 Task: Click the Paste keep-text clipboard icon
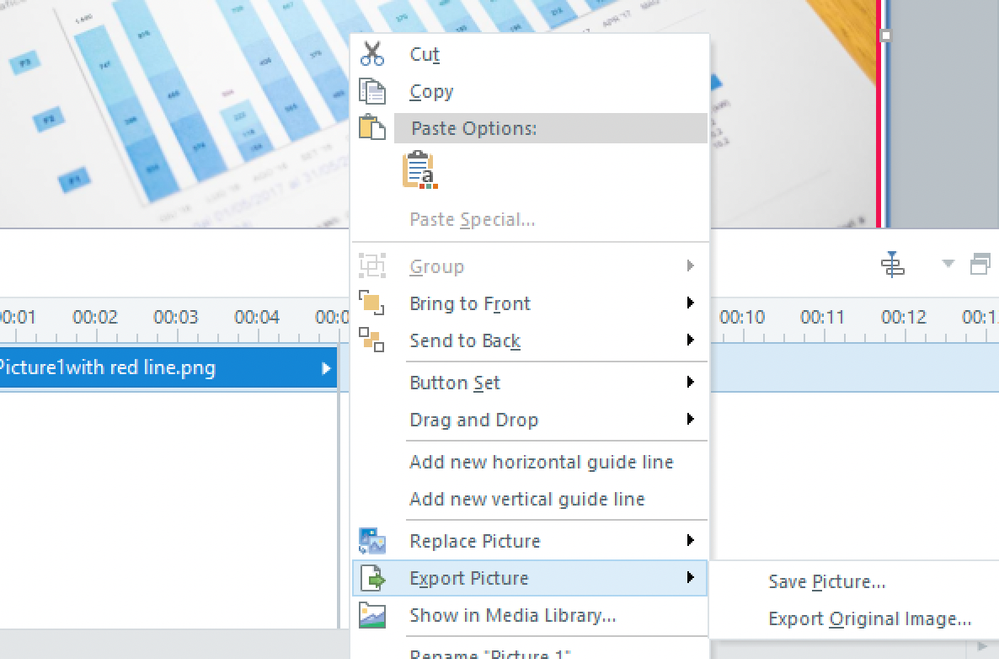click(419, 171)
